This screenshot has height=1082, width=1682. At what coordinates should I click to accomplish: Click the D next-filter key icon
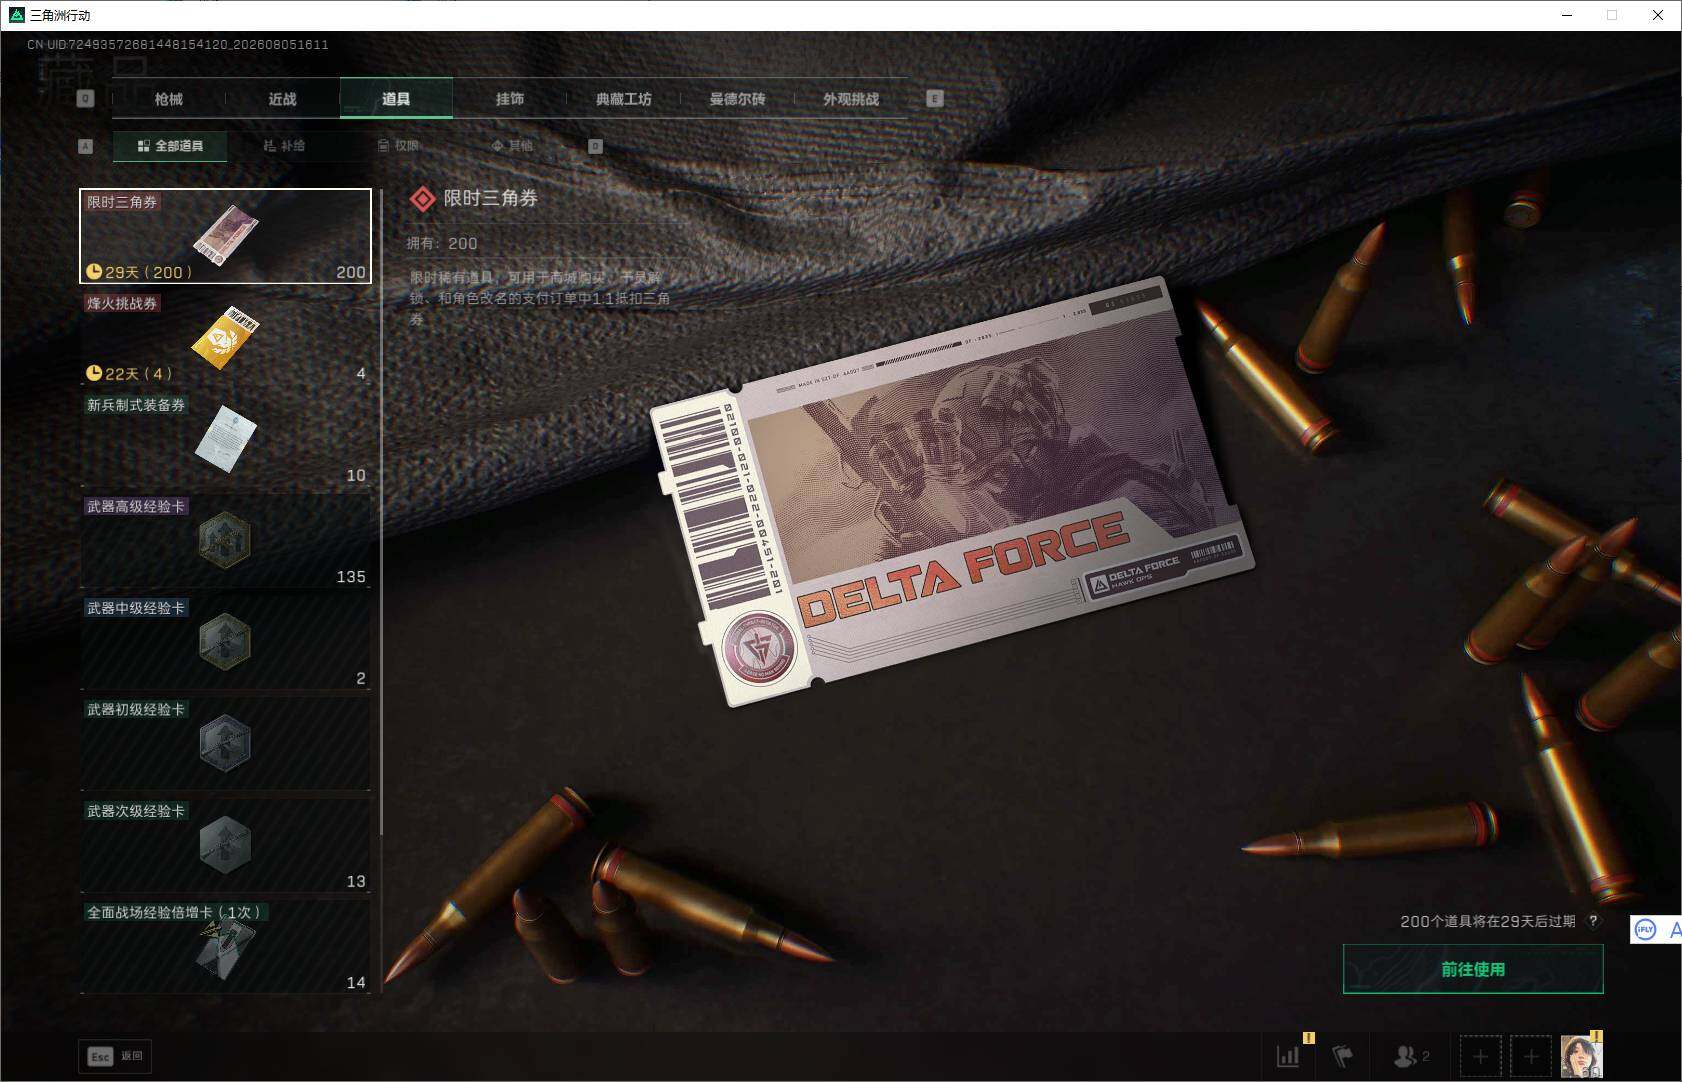coord(595,146)
